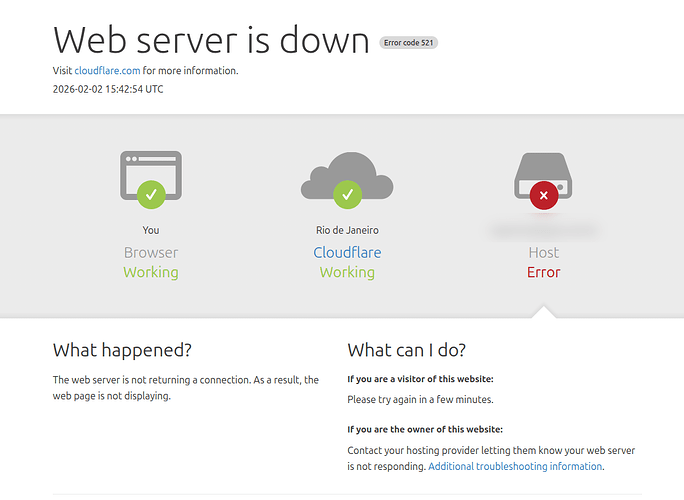684x500 pixels.
Task: Click the 'Browser' status label
Action: (x=151, y=253)
